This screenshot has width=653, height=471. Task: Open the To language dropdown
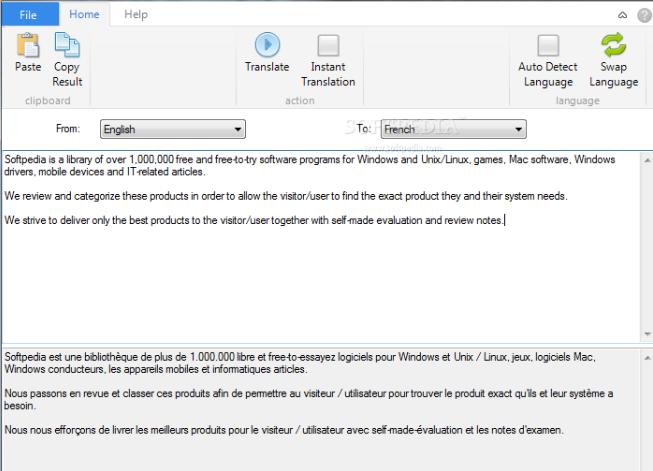[x=454, y=129]
